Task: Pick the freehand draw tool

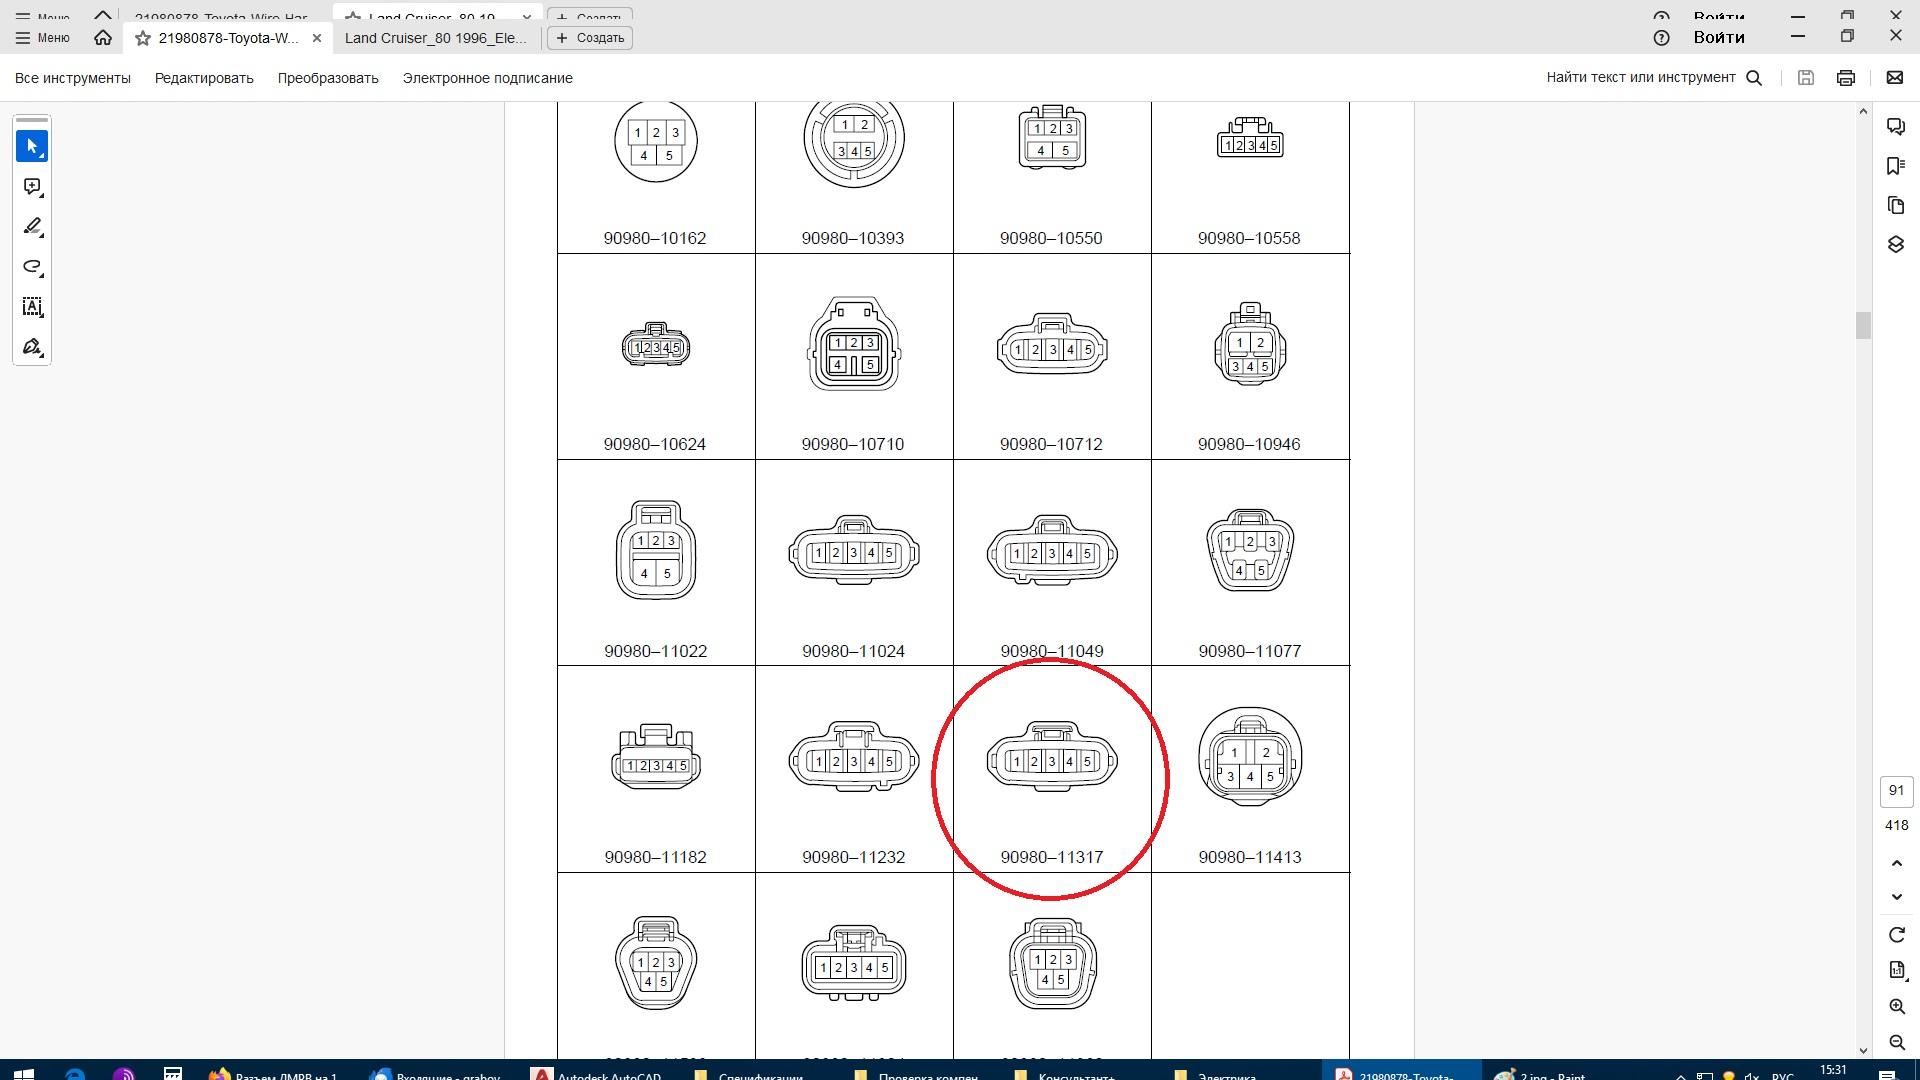Action: tap(32, 267)
